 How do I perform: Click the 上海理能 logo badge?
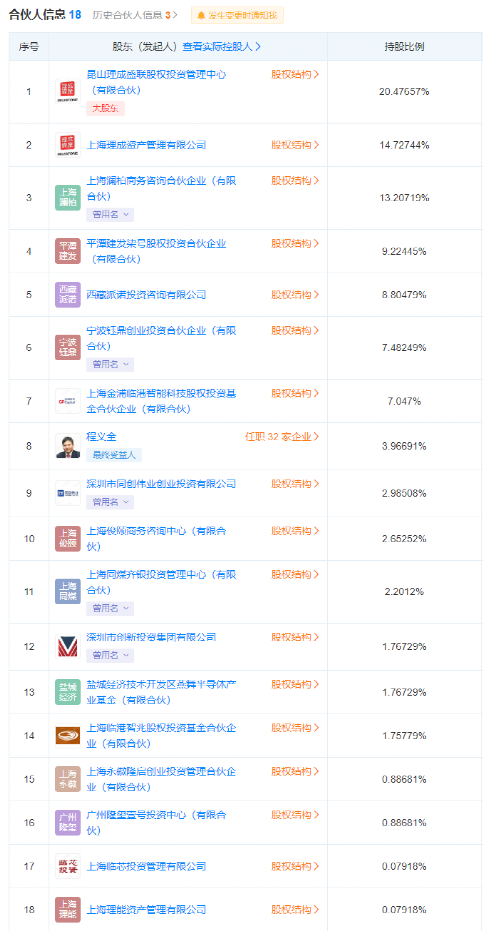[68, 910]
